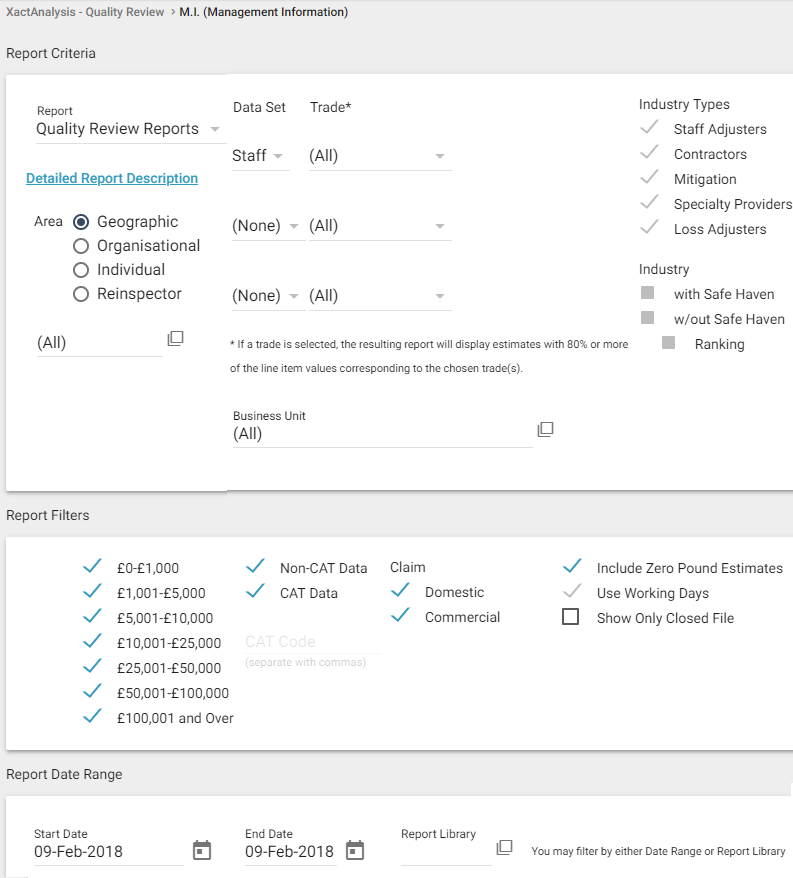Open the Business Unit selector icon
This screenshot has width=793, height=878.
tap(545, 429)
